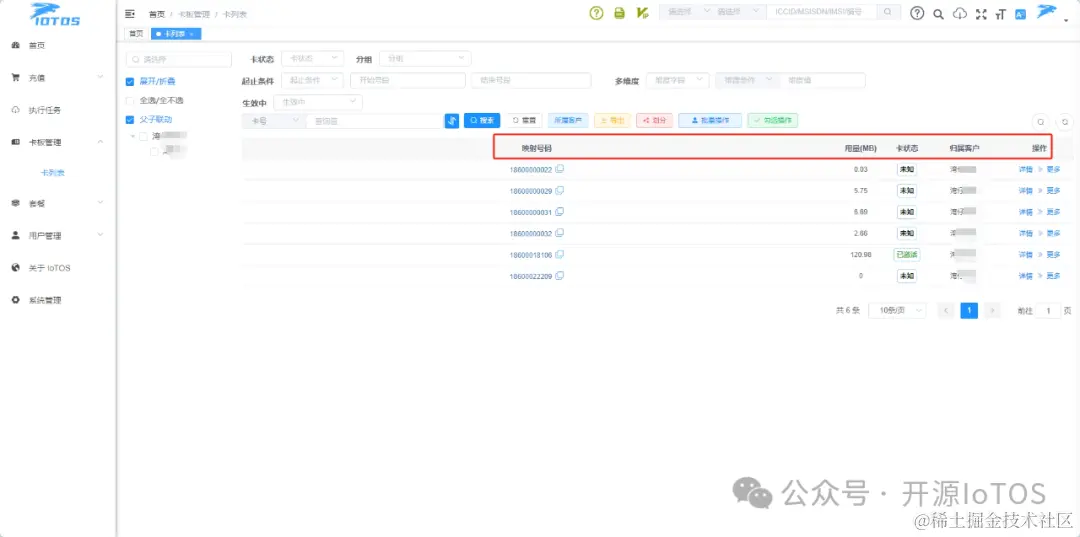Open the 10条/页 page size dropdown
Viewport: 1080px width, 537px height.
(x=897, y=310)
